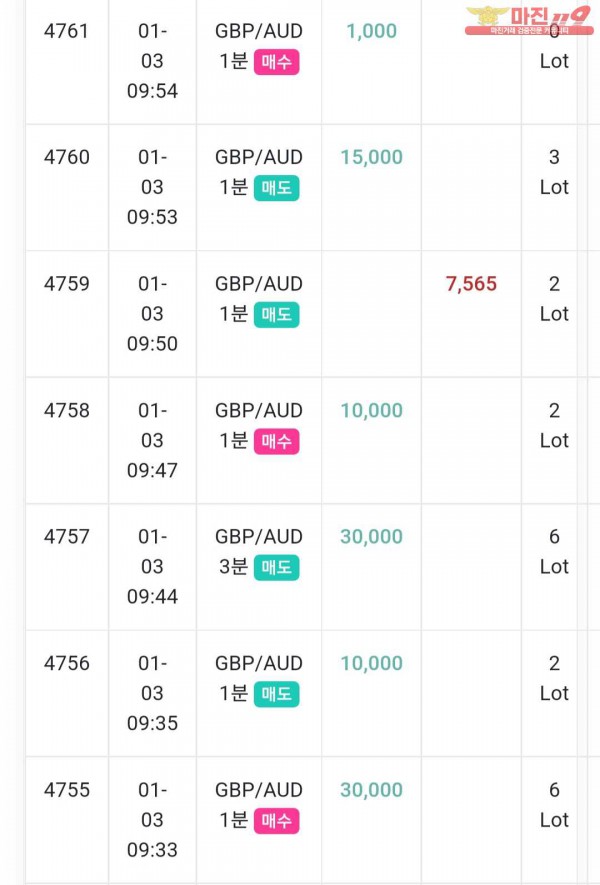Click GBP/AUD in row 4756
Image resolution: width=600 pixels, height=885 pixels.
tap(259, 663)
